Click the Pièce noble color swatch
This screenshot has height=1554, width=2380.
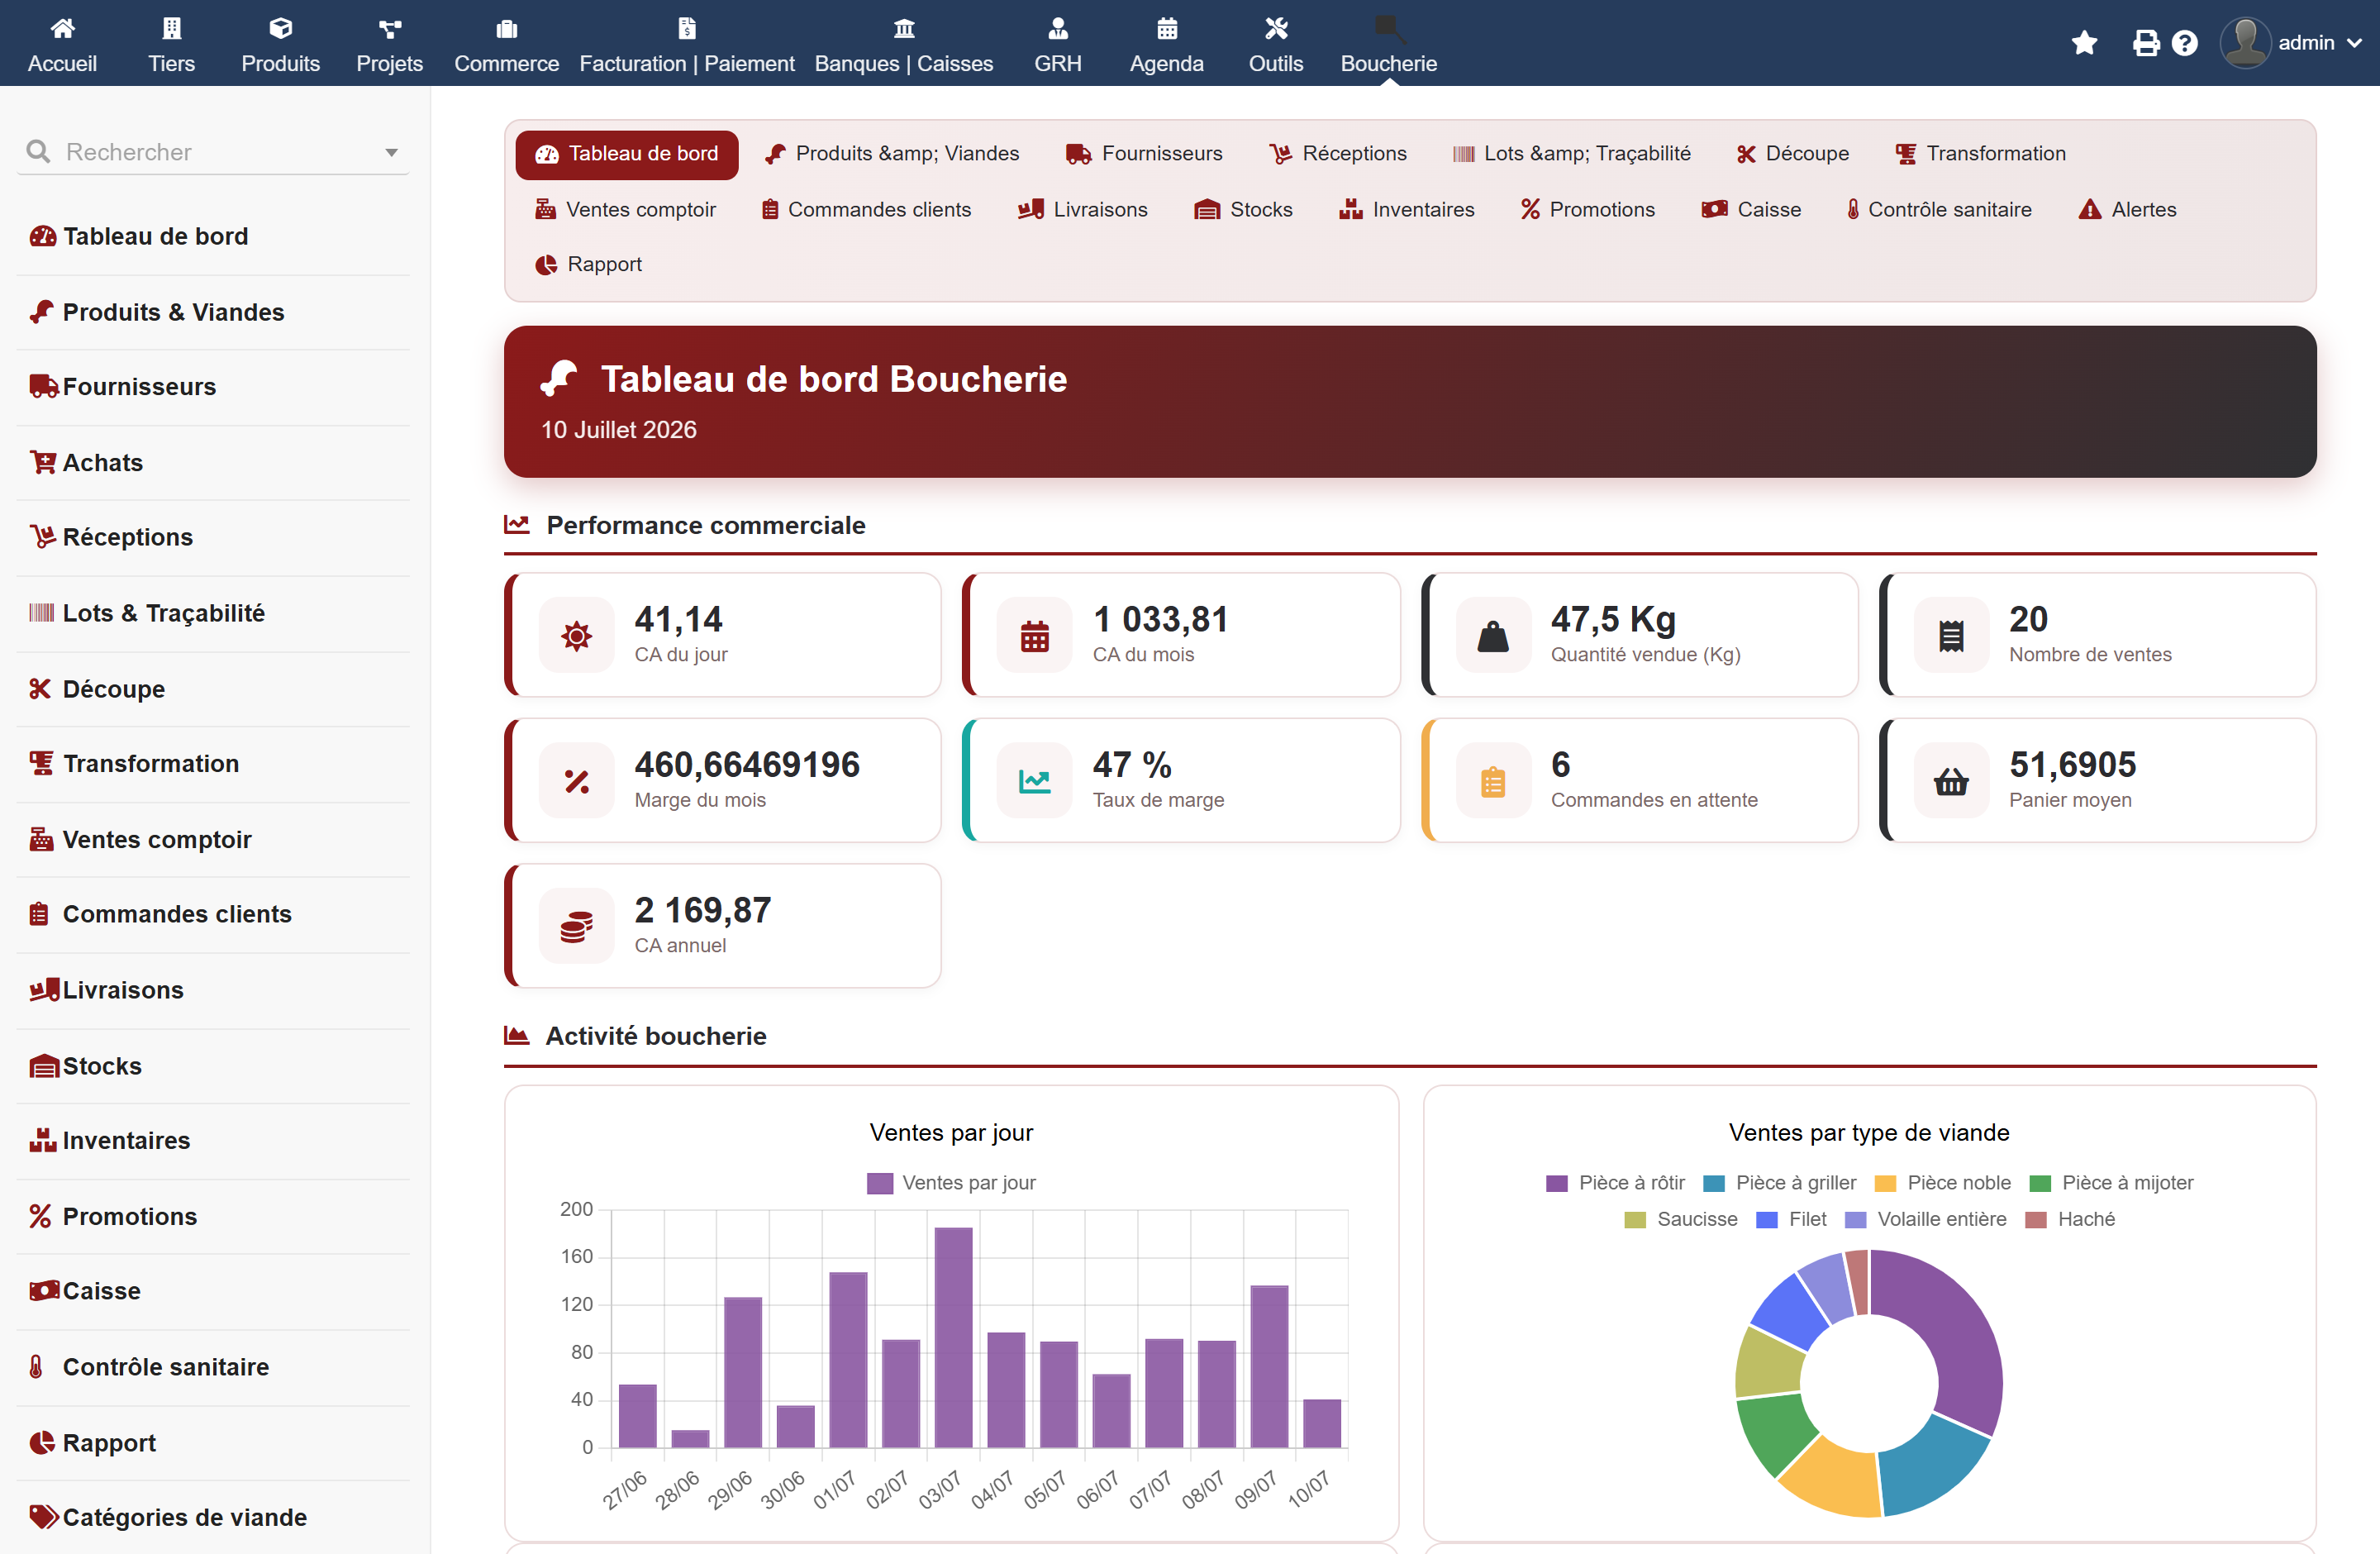click(1885, 1183)
